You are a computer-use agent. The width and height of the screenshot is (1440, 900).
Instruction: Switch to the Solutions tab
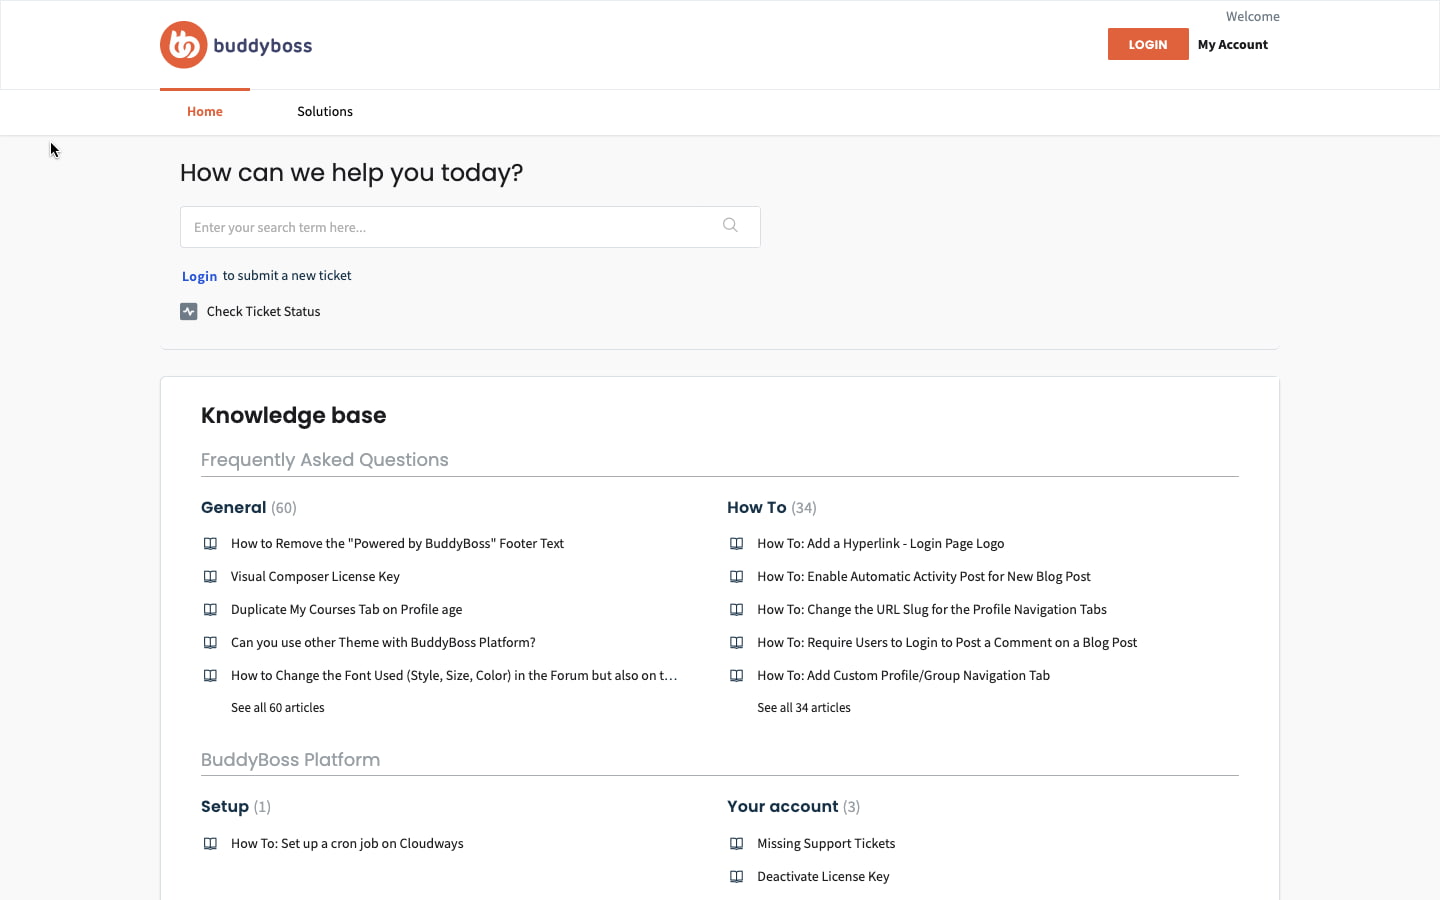pos(325,112)
